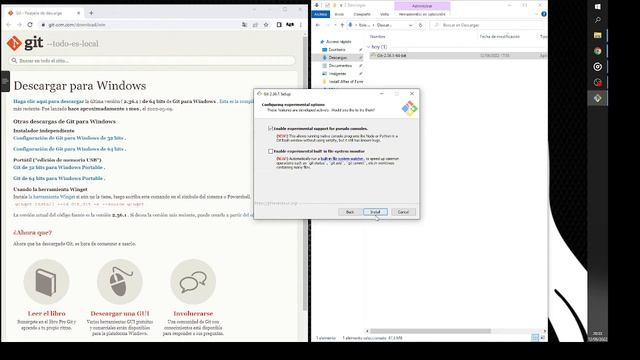Click the Explorer horizontal scrollbar

click(x=430, y=331)
